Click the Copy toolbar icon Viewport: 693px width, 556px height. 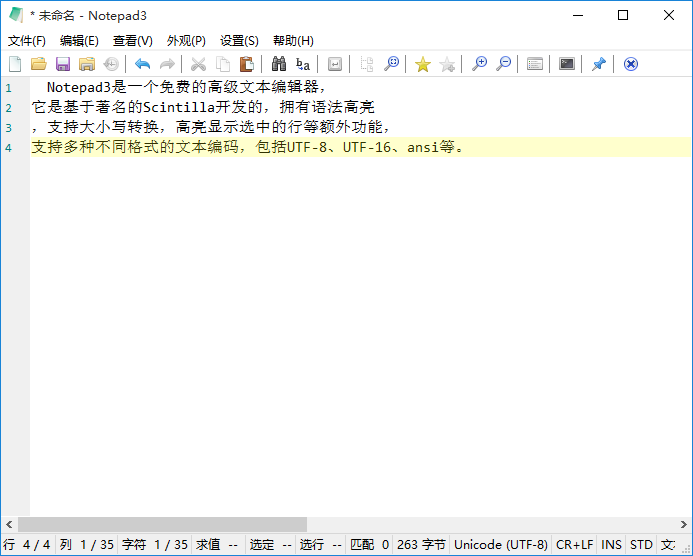click(223, 64)
